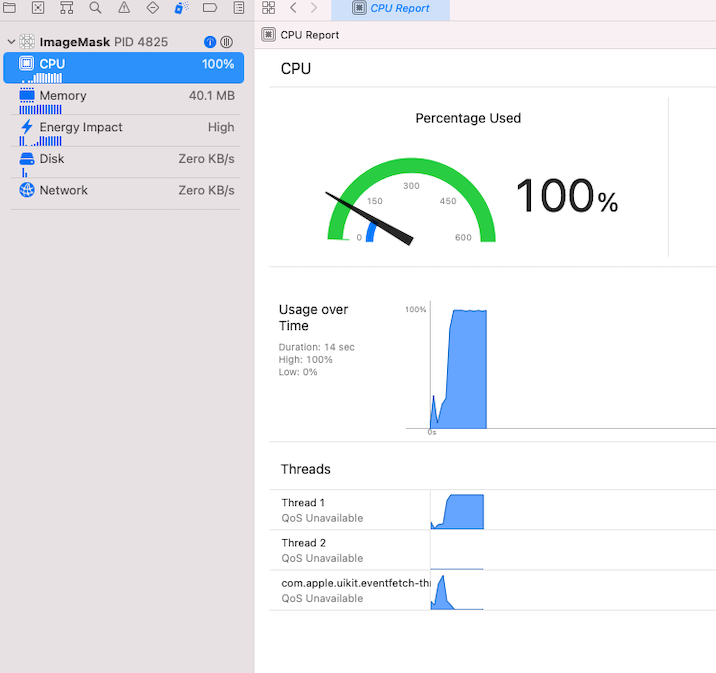Click the High: 100% label

coord(305,359)
